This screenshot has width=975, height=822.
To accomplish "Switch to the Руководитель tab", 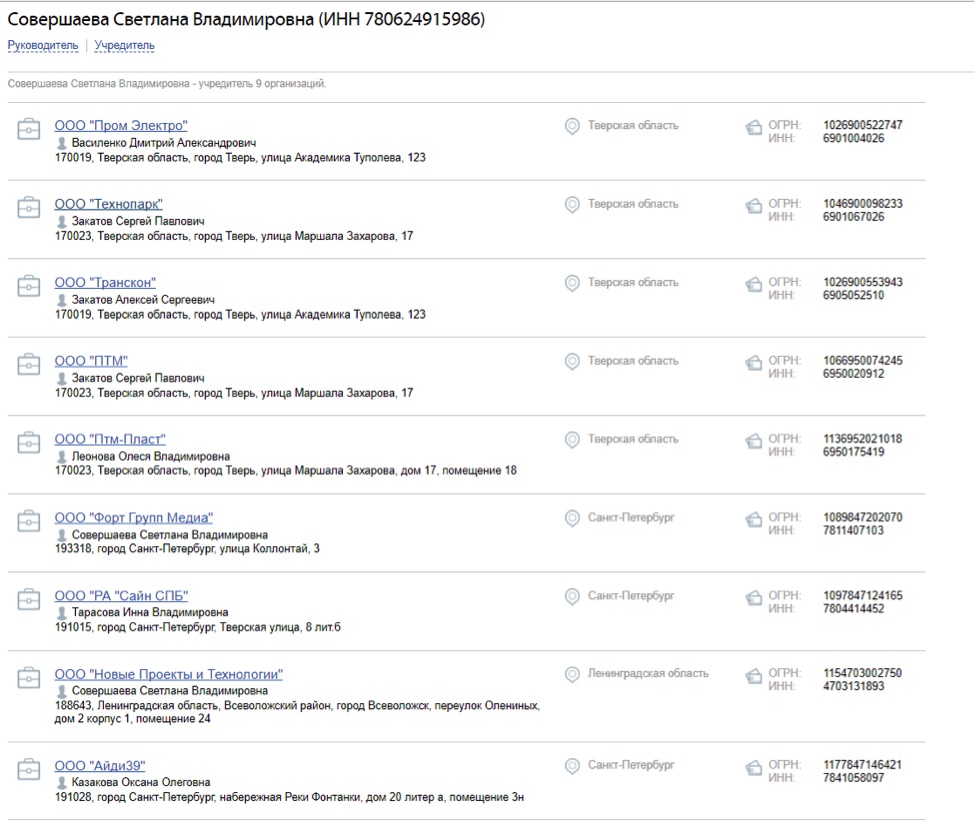I will 43,46.
